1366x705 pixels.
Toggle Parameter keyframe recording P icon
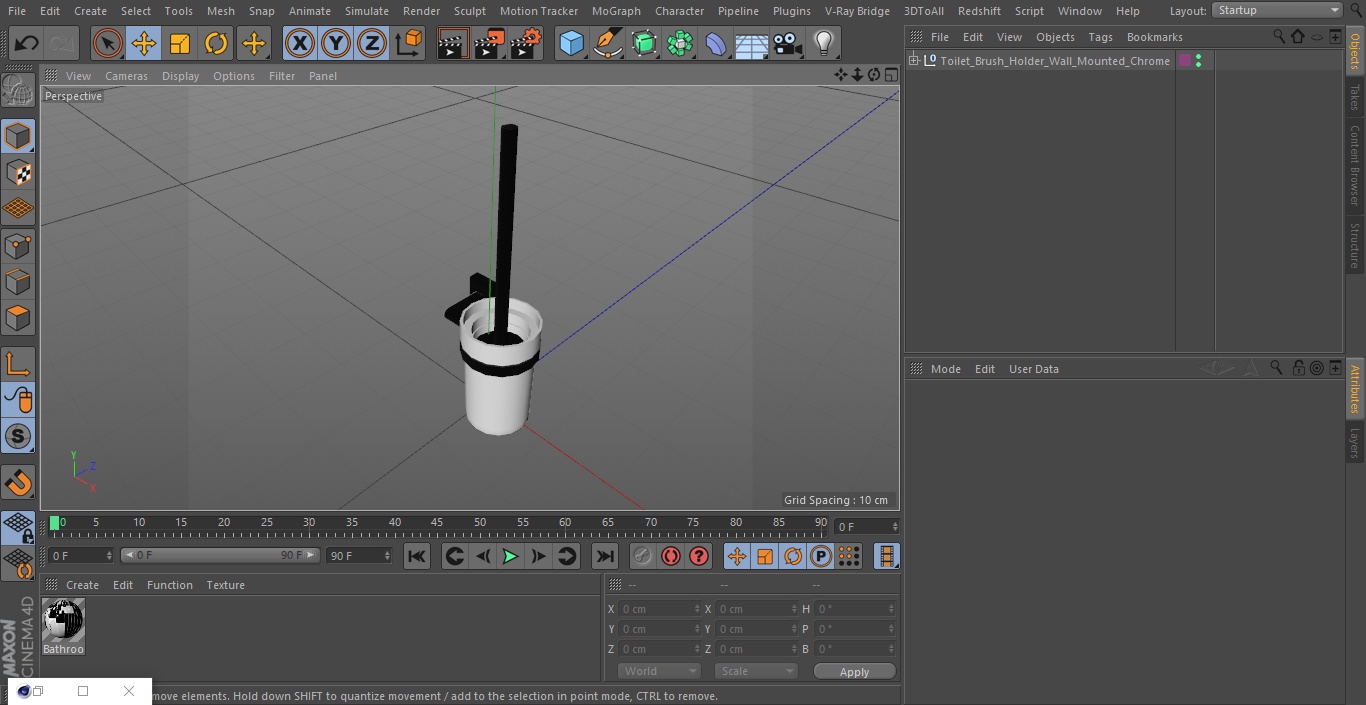pos(821,556)
